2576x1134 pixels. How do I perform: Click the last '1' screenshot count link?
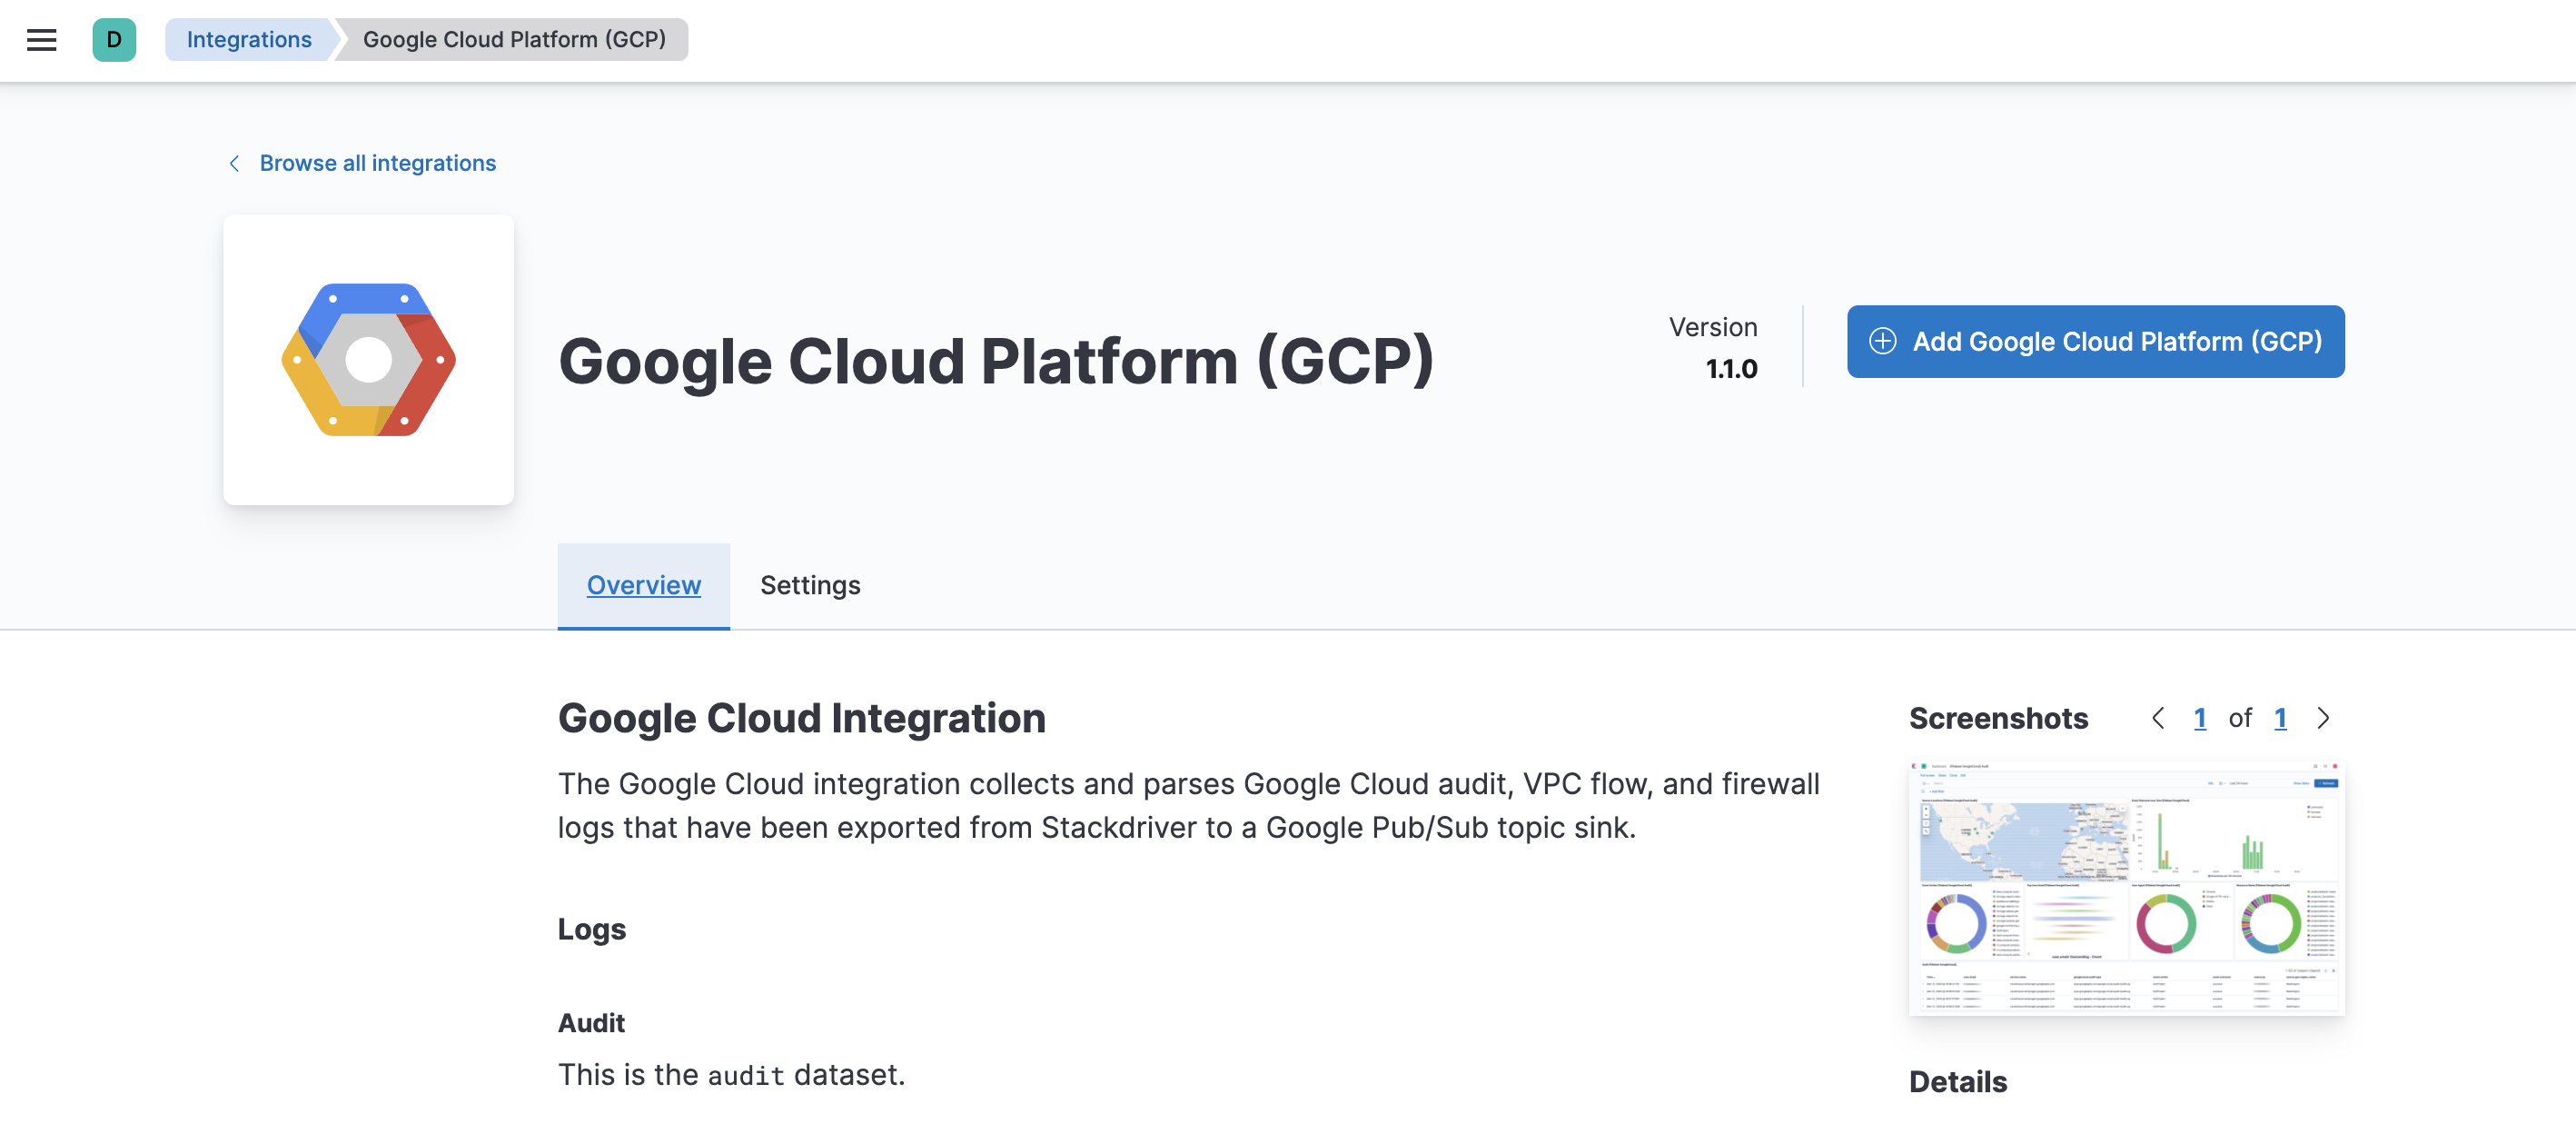[x=2280, y=717]
